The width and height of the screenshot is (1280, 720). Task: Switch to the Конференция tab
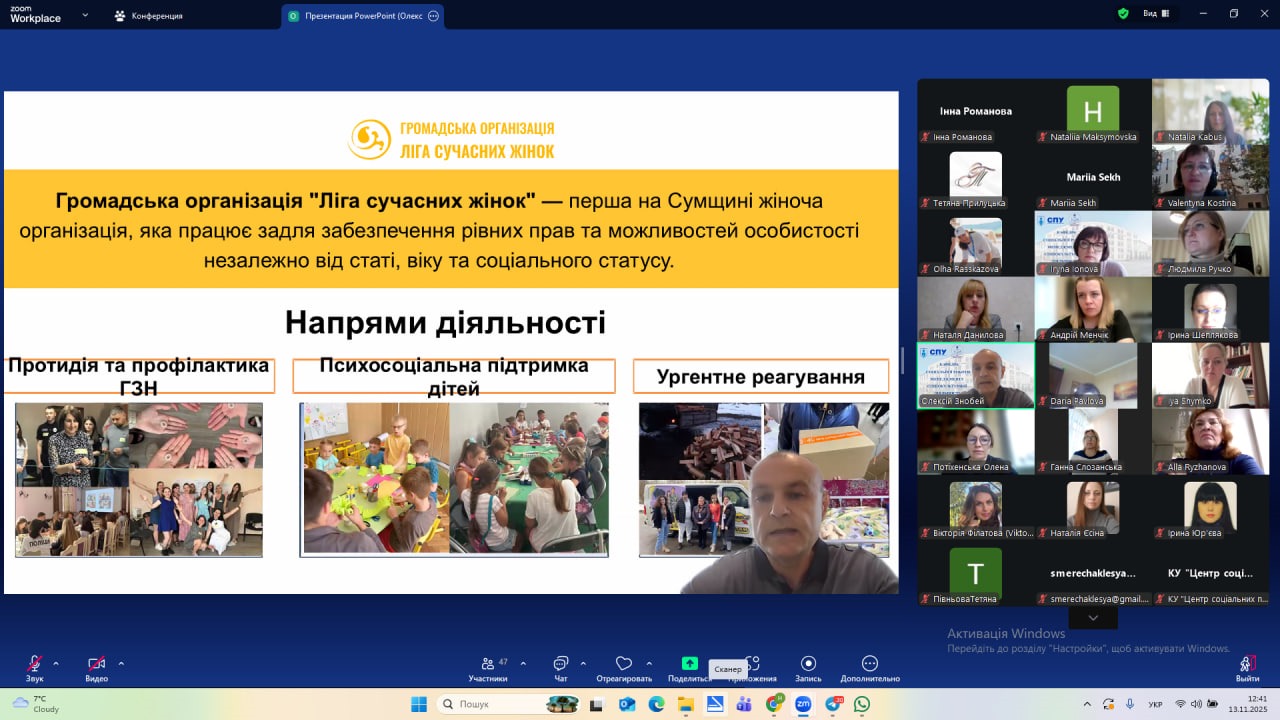point(150,16)
